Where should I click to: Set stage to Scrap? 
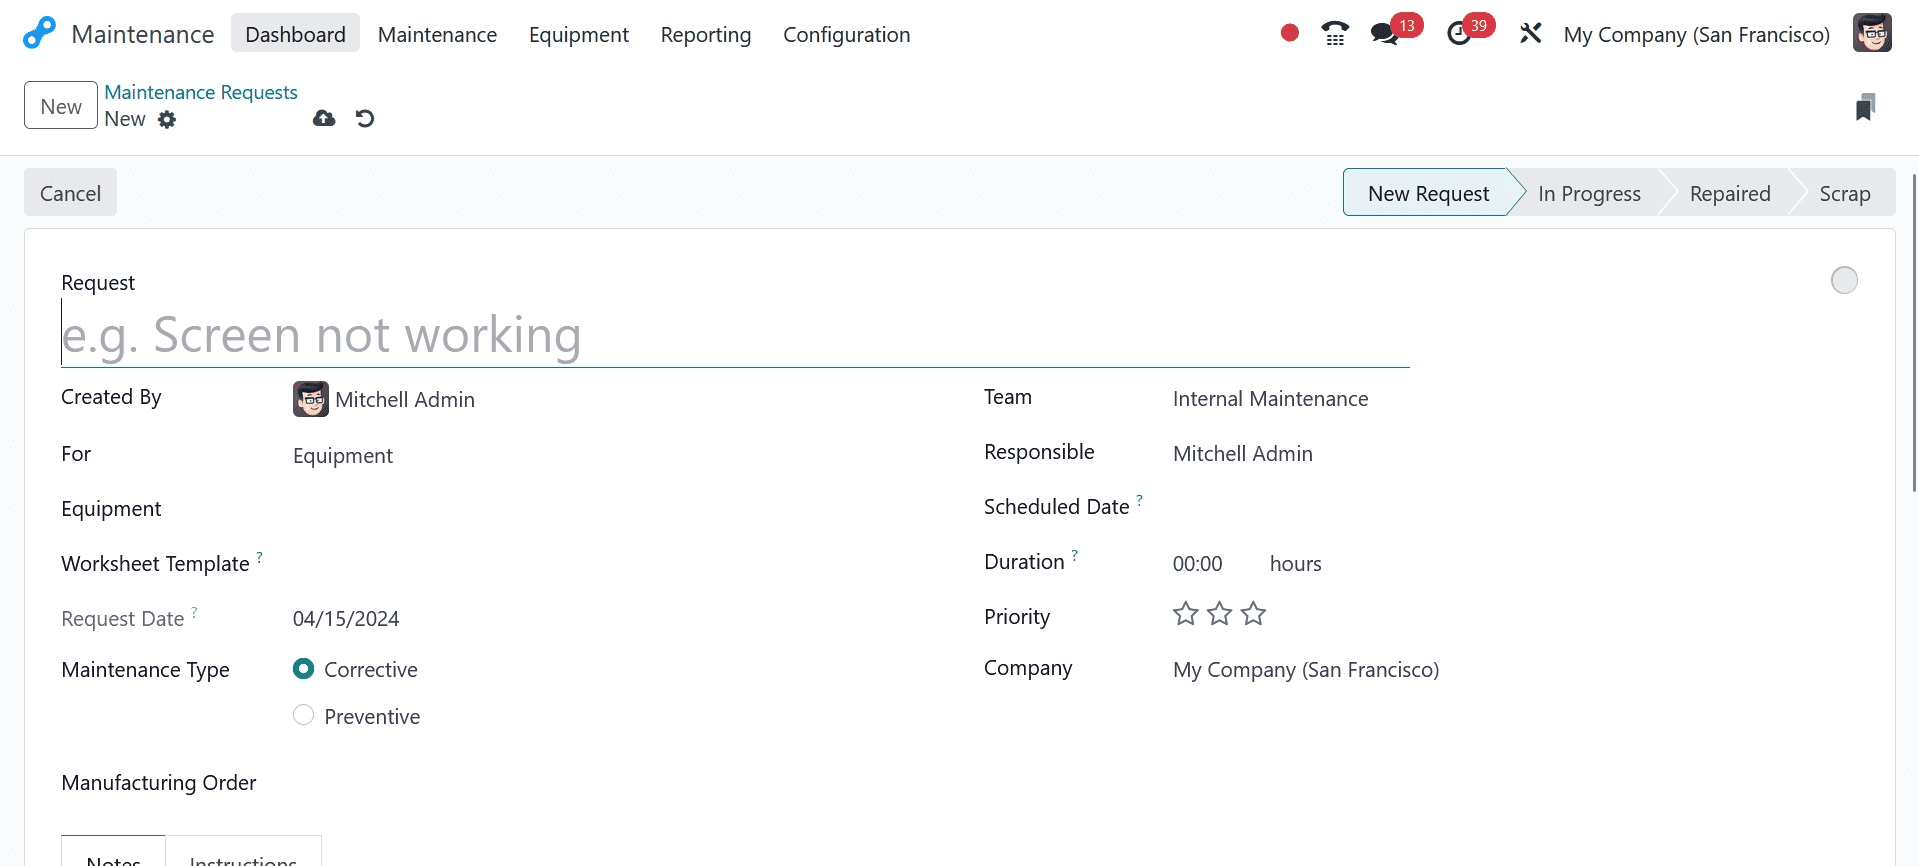[1844, 193]
